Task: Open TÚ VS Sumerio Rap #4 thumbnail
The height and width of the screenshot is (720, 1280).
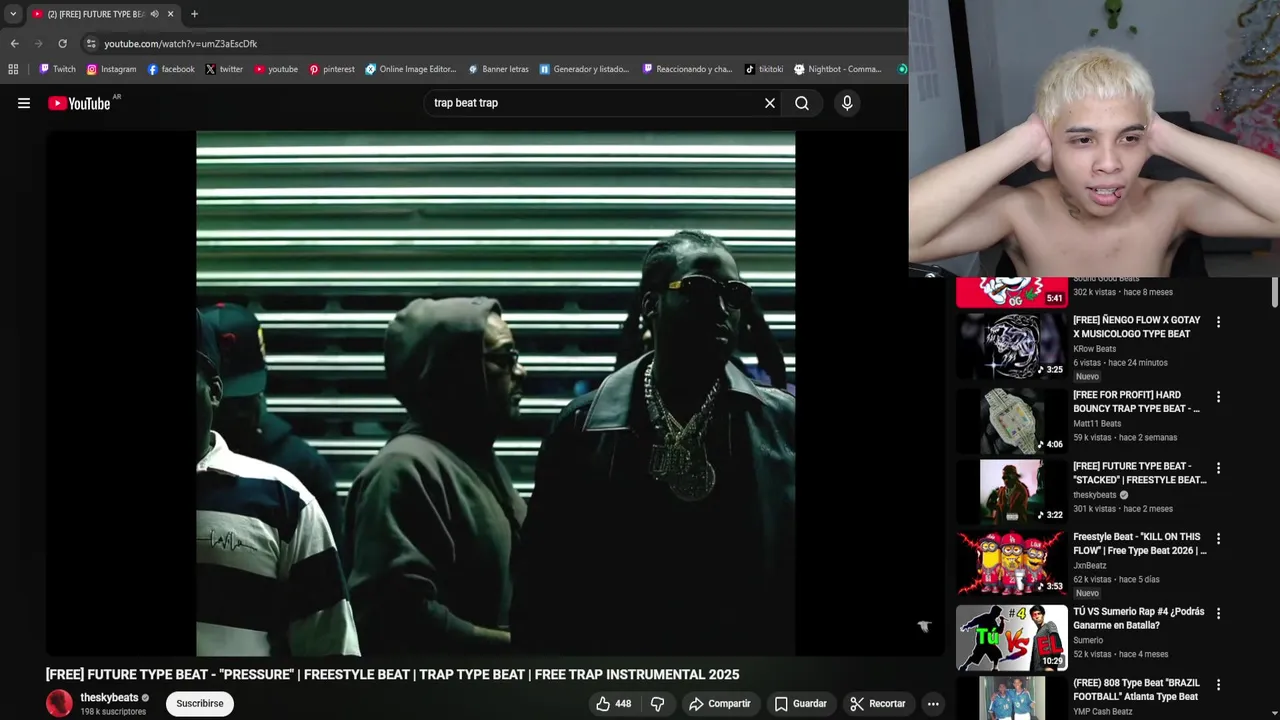Action: click(1012, 638)
